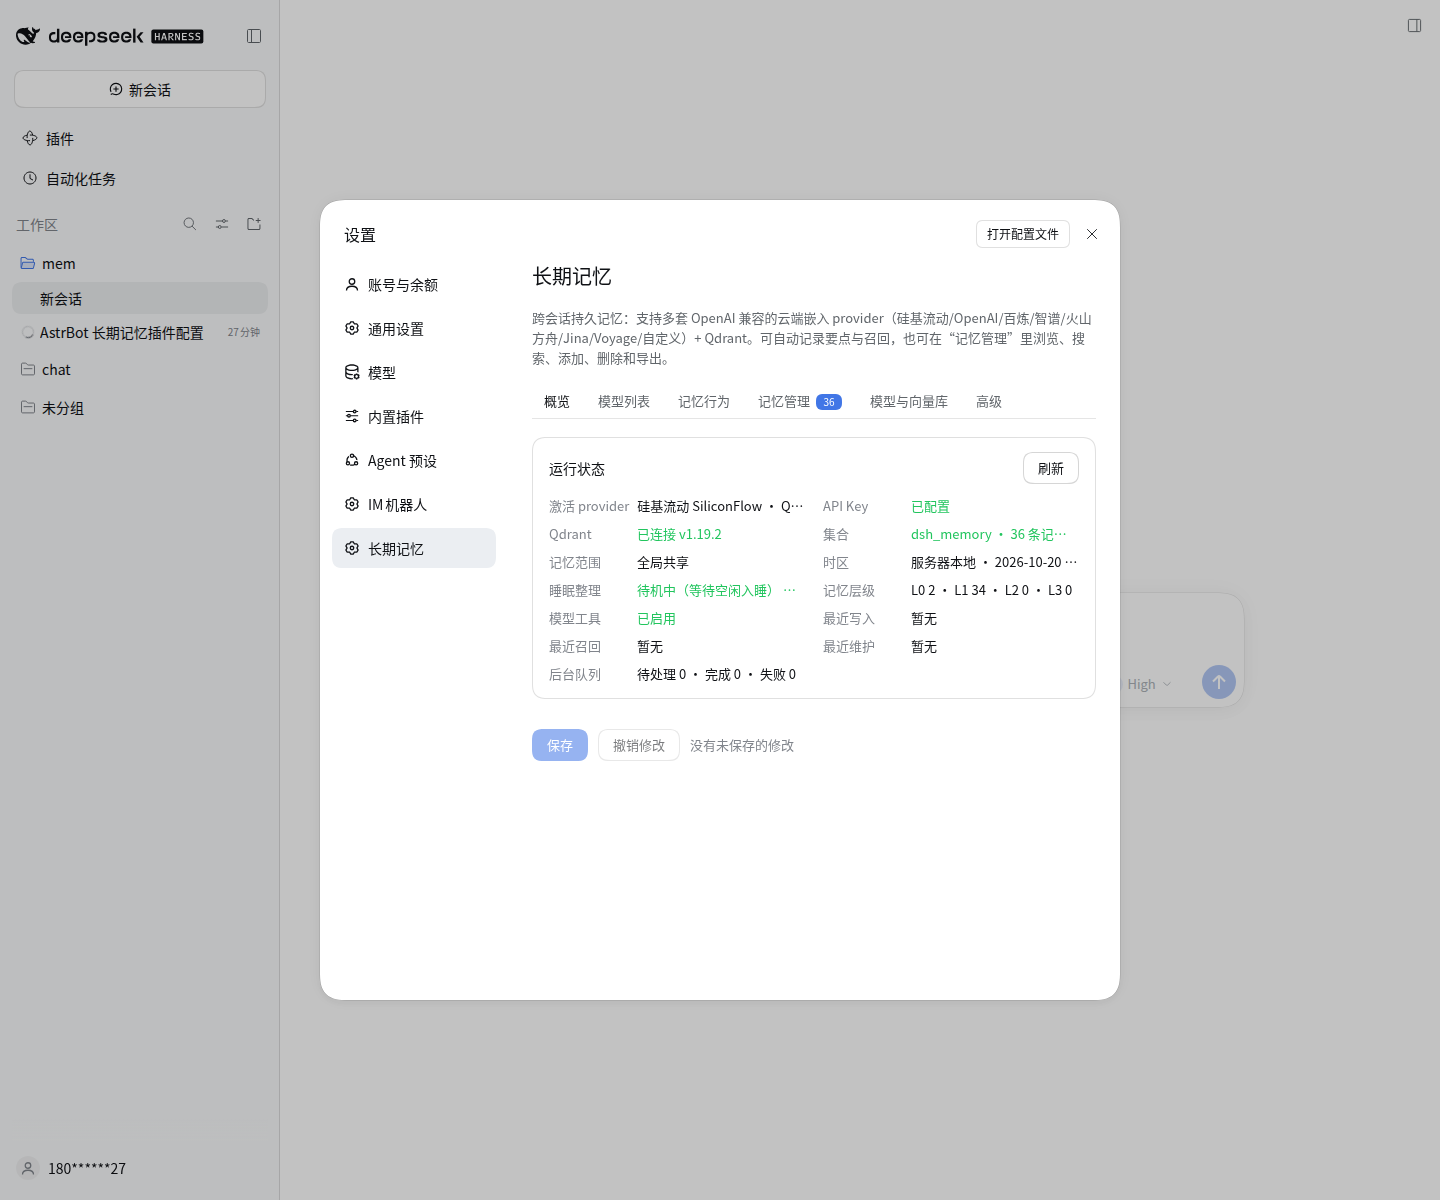Click the new workspace folder icon
This screenshot has width=1440, height=1200.
254,224
